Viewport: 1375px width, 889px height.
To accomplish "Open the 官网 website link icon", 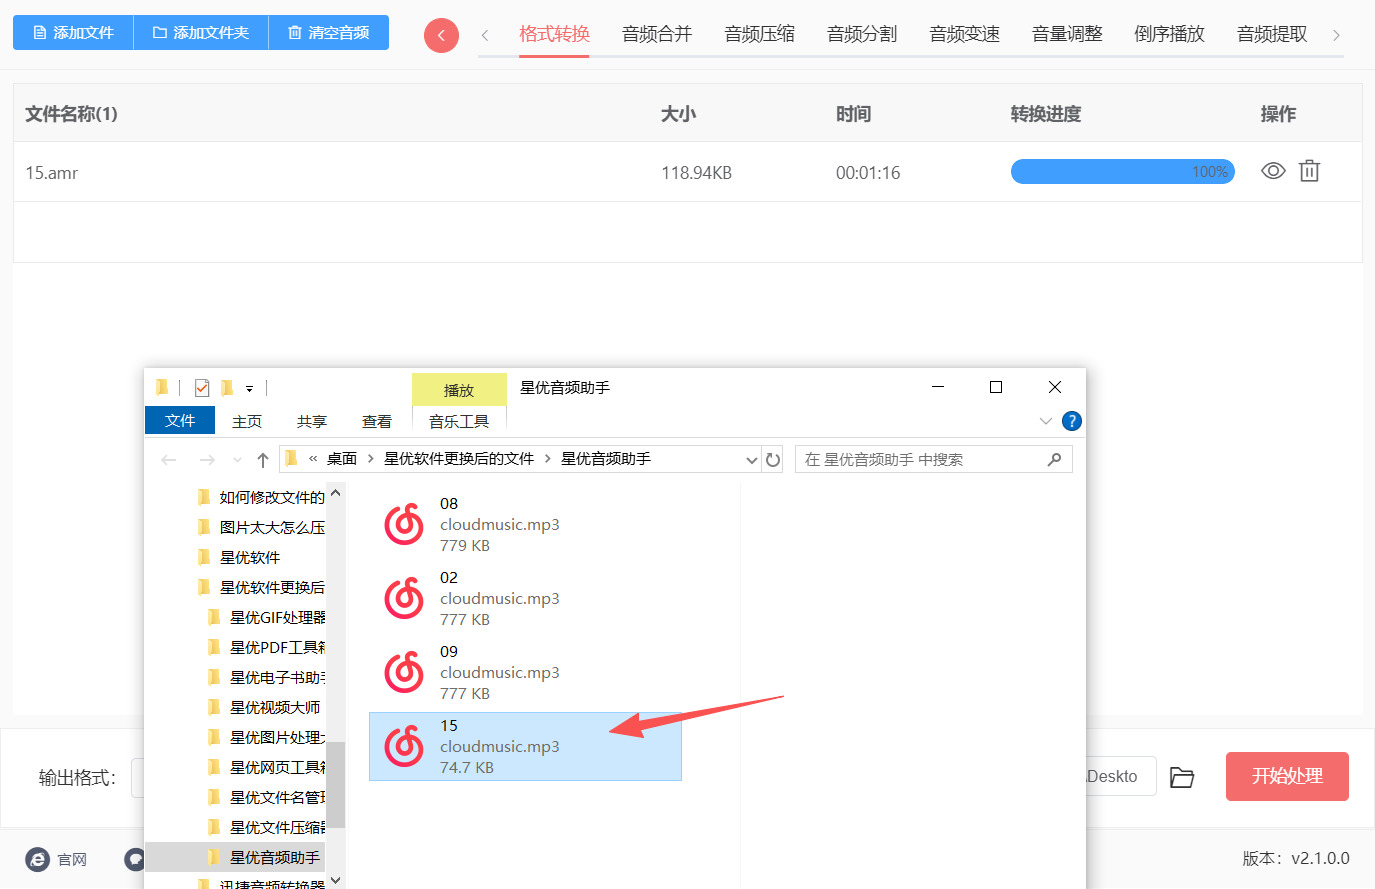I will point(37,859).
